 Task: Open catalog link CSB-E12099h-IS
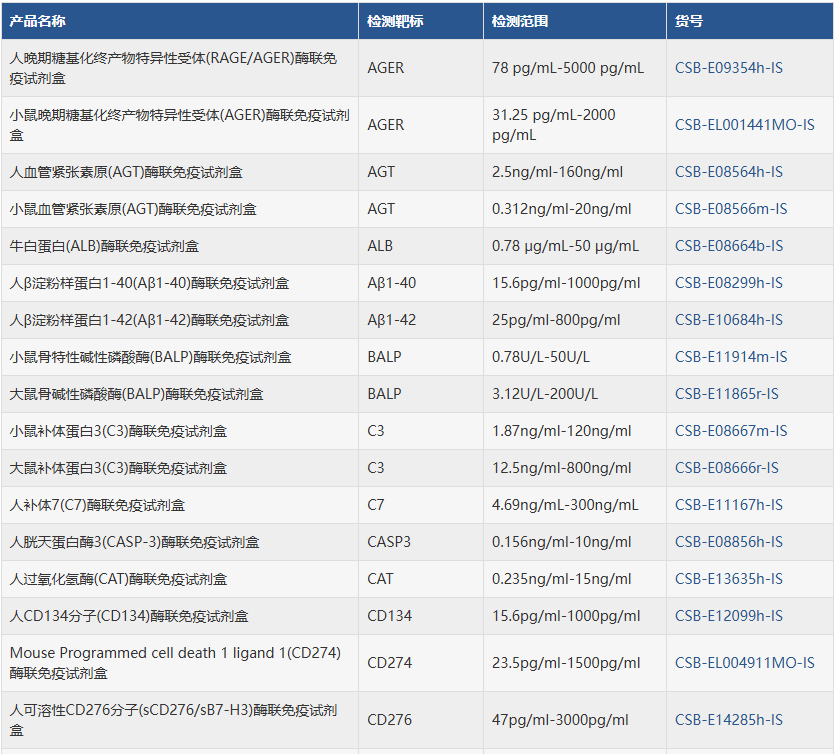tap(728, 616)
